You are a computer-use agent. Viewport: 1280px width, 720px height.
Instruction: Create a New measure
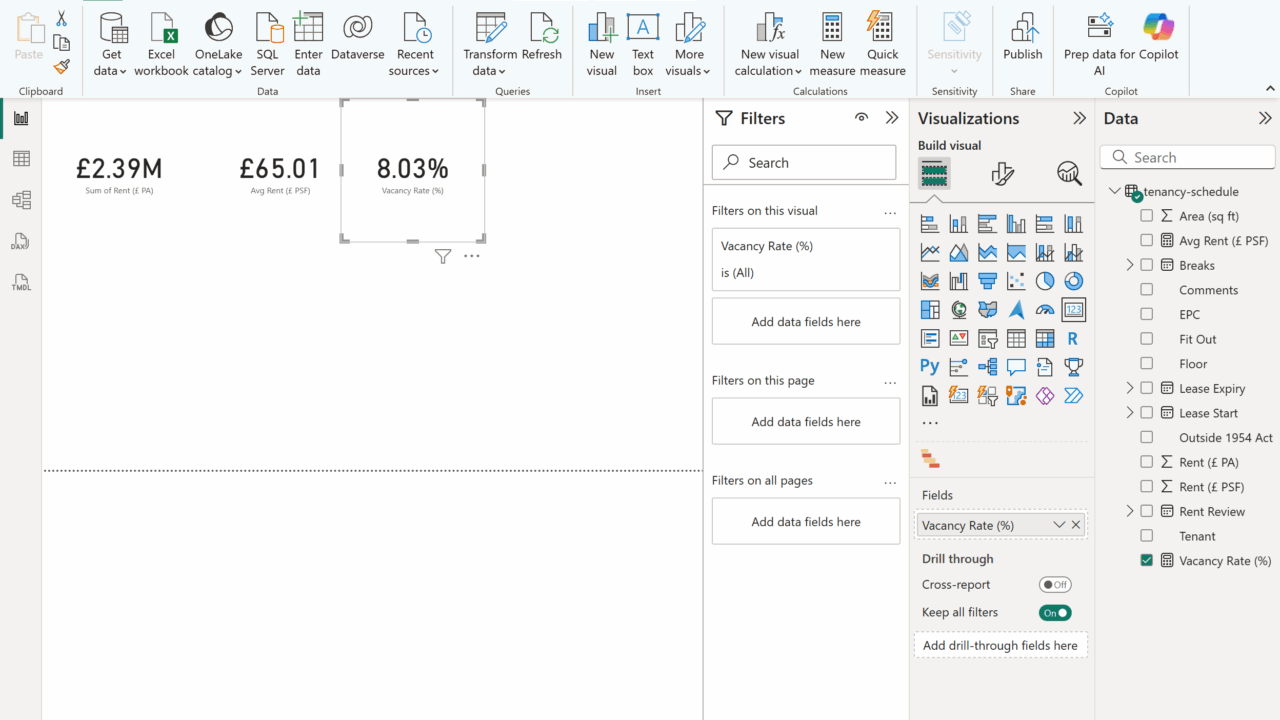[x=832, y=45]
